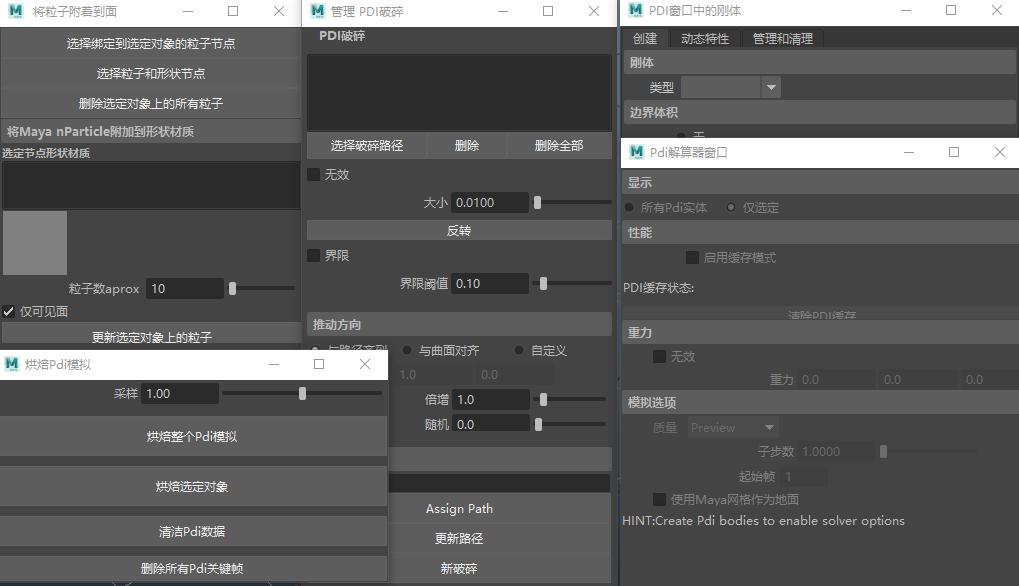Screen dimensions: 1019x586
Task: Switch to the 动态特性 tab
Action: tap(704, 38)
